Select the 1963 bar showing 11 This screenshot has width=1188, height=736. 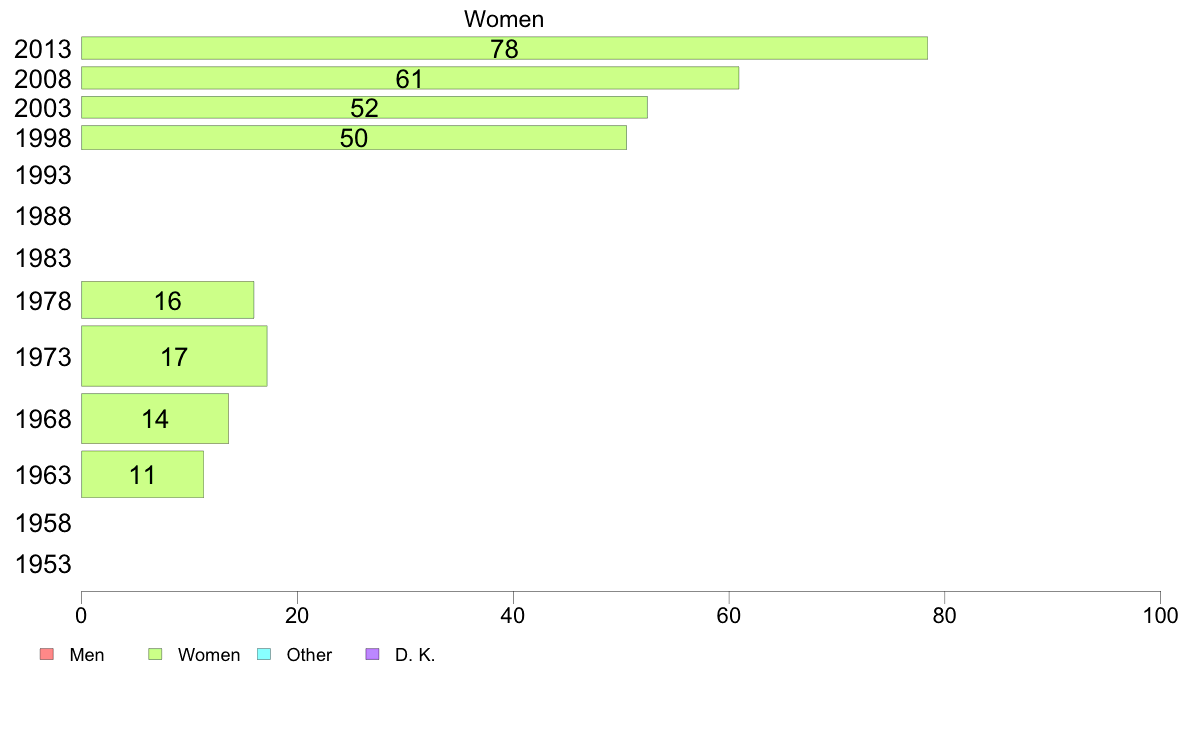(x=142, y=474)
